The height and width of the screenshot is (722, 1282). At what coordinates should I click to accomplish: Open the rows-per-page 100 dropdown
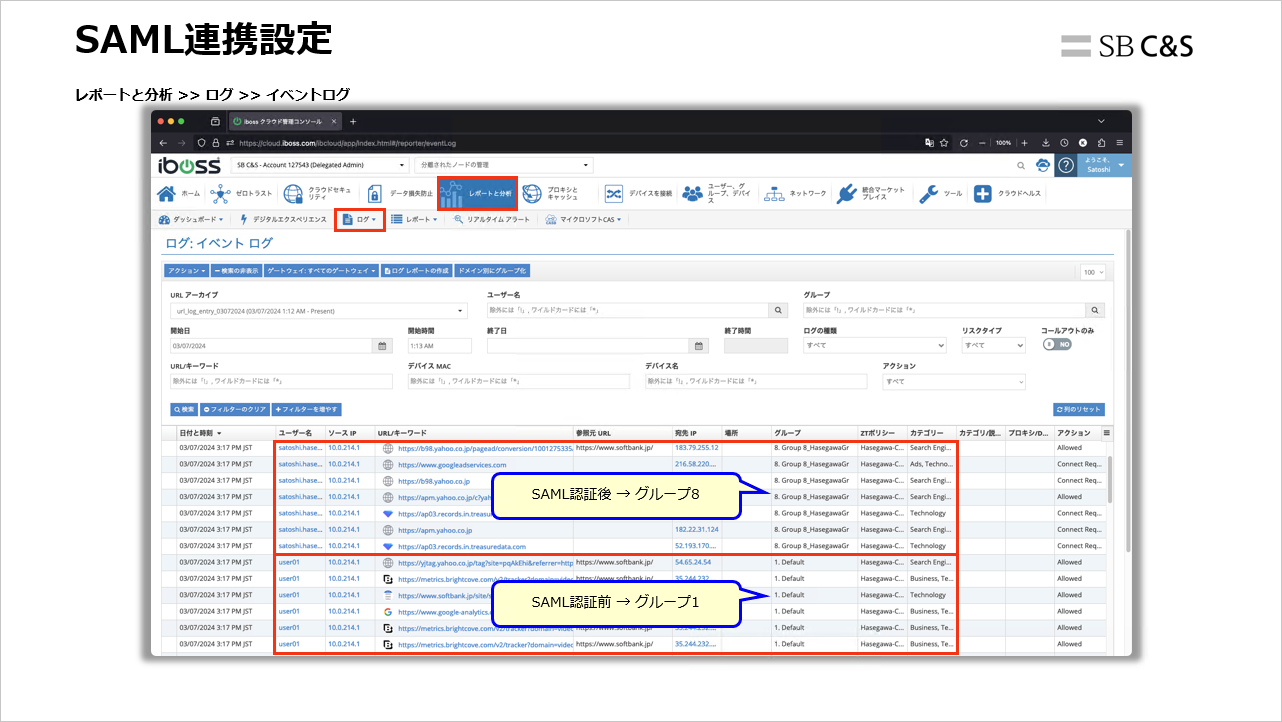click(x=1092, y=272)
